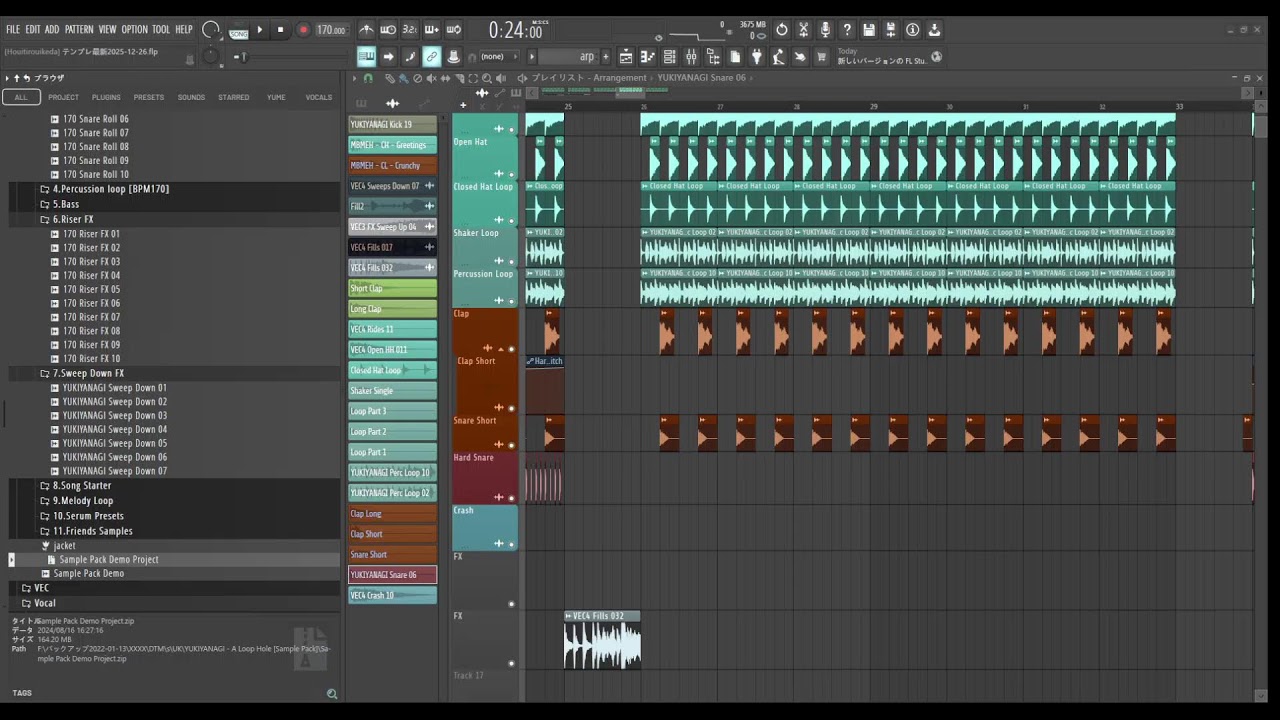
Task: Collapse the 7.Sweep Down FX folder
Action: point(82,373)
